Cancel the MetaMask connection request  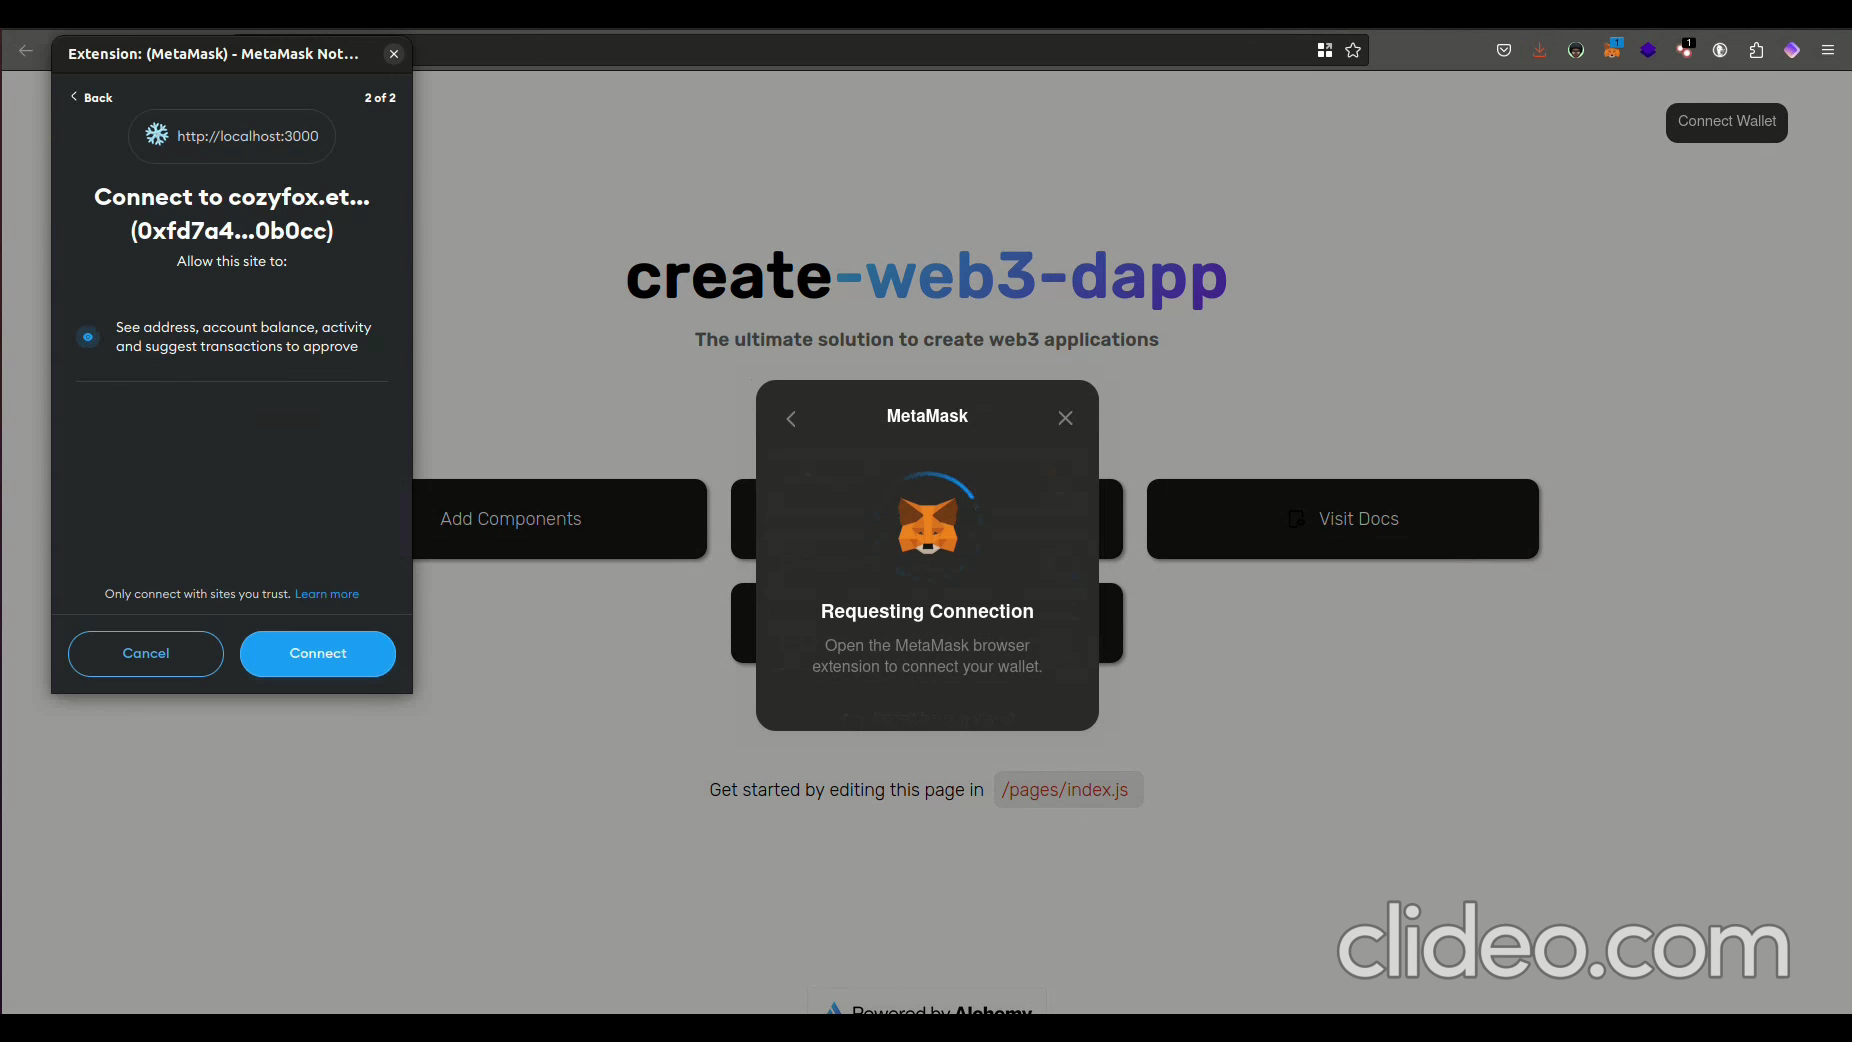146,653
